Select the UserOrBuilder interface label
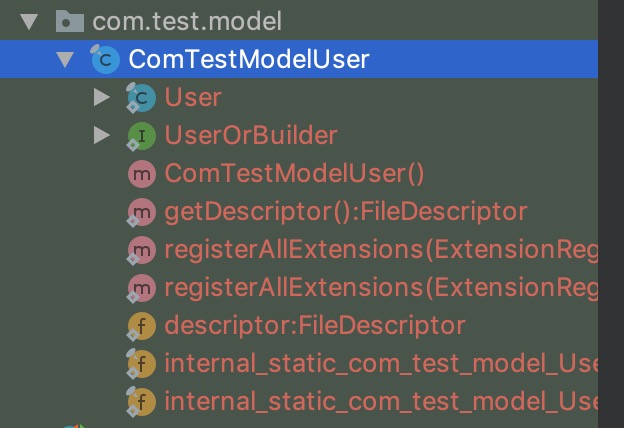 (x=251, y=135)
